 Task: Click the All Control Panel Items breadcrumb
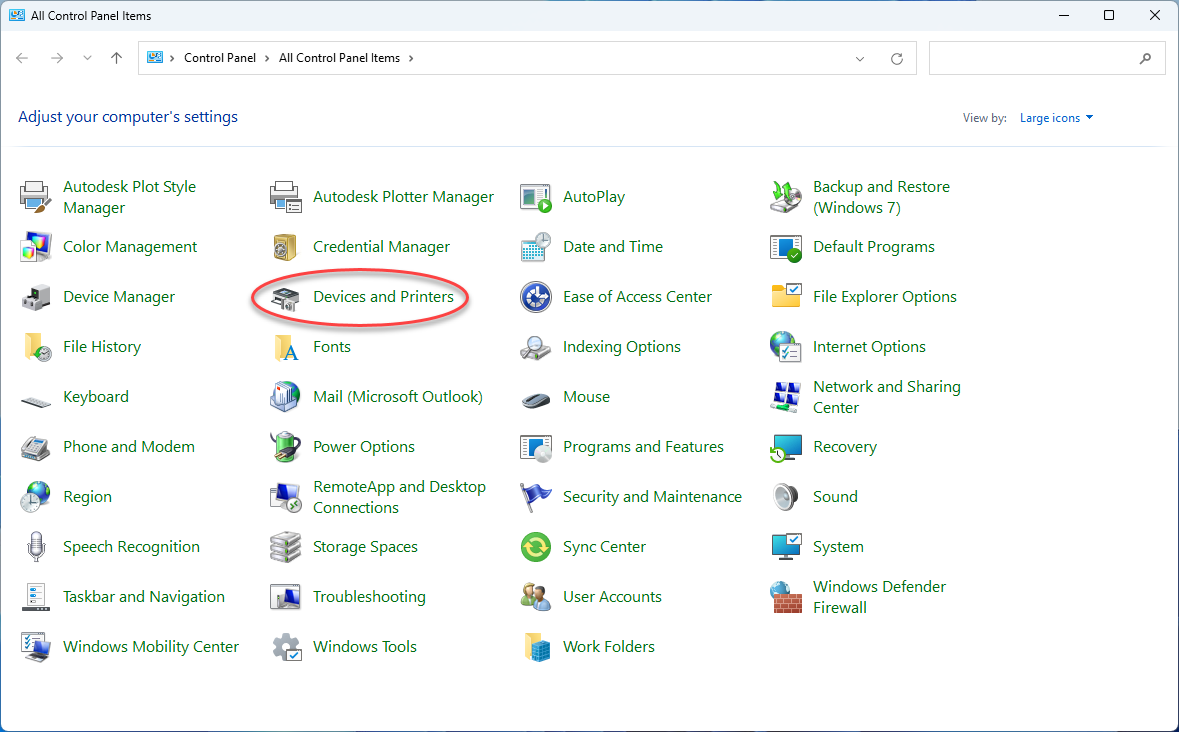339,58
